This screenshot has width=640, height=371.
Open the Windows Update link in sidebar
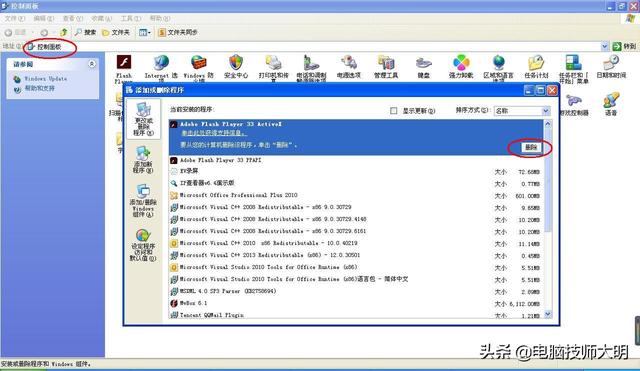click(46, 78)
